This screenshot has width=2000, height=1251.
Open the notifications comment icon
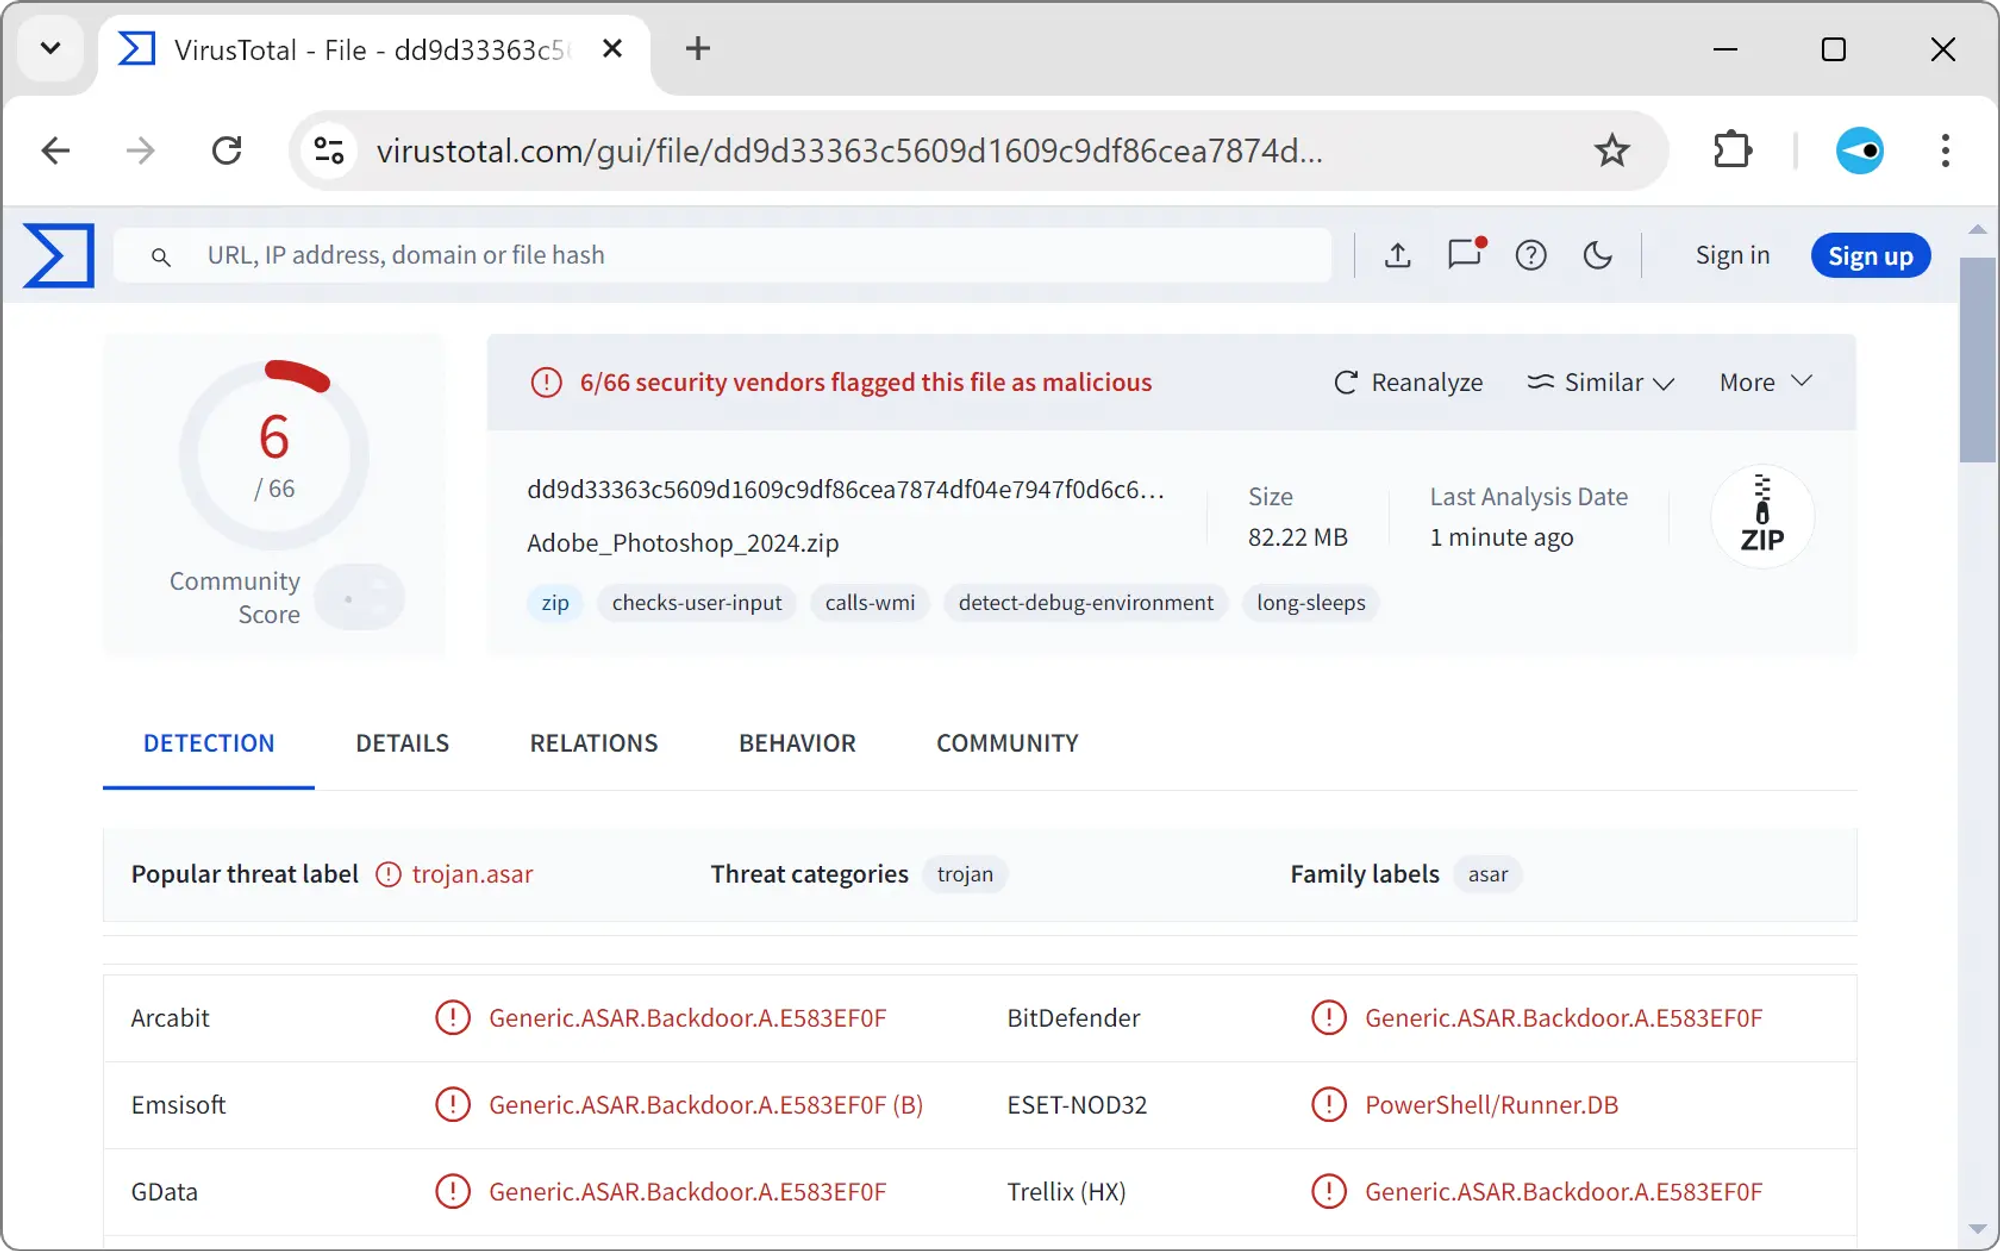(x=1466, y=254)
